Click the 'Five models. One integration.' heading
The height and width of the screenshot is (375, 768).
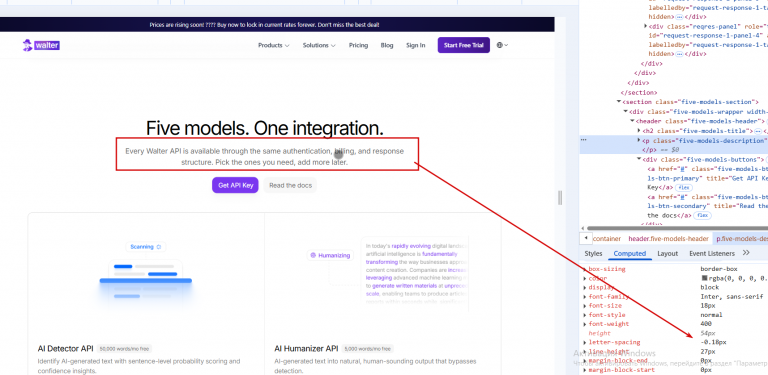[265, 128]
